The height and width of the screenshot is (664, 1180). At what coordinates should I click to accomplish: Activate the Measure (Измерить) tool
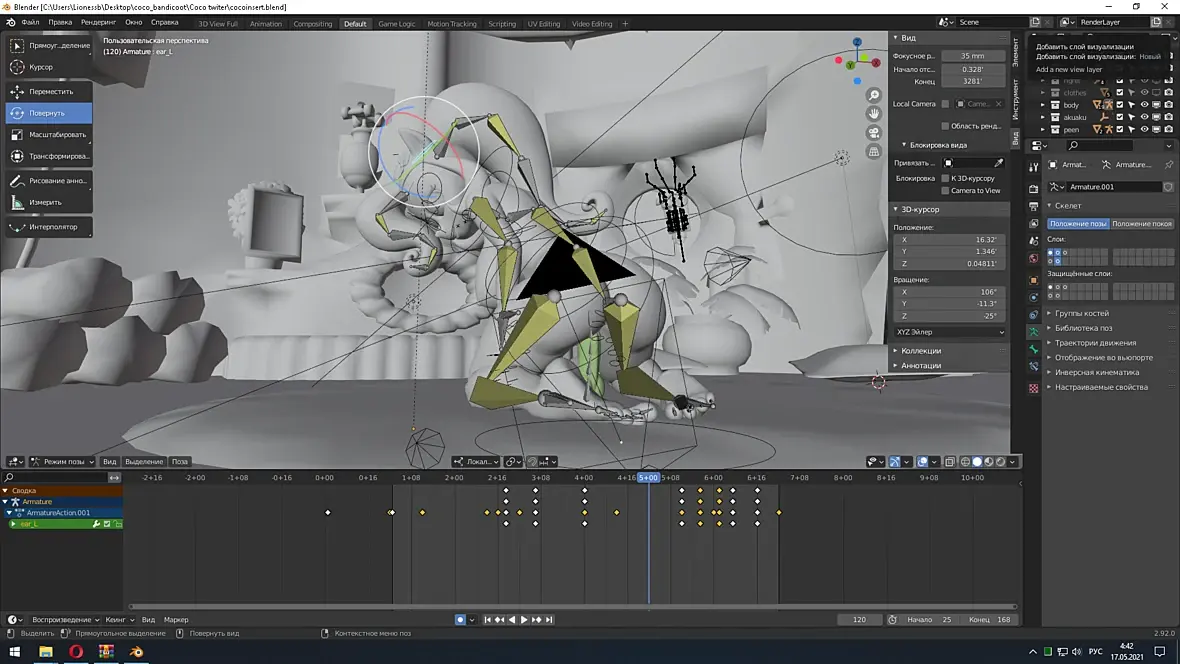(x=44, y=202)
